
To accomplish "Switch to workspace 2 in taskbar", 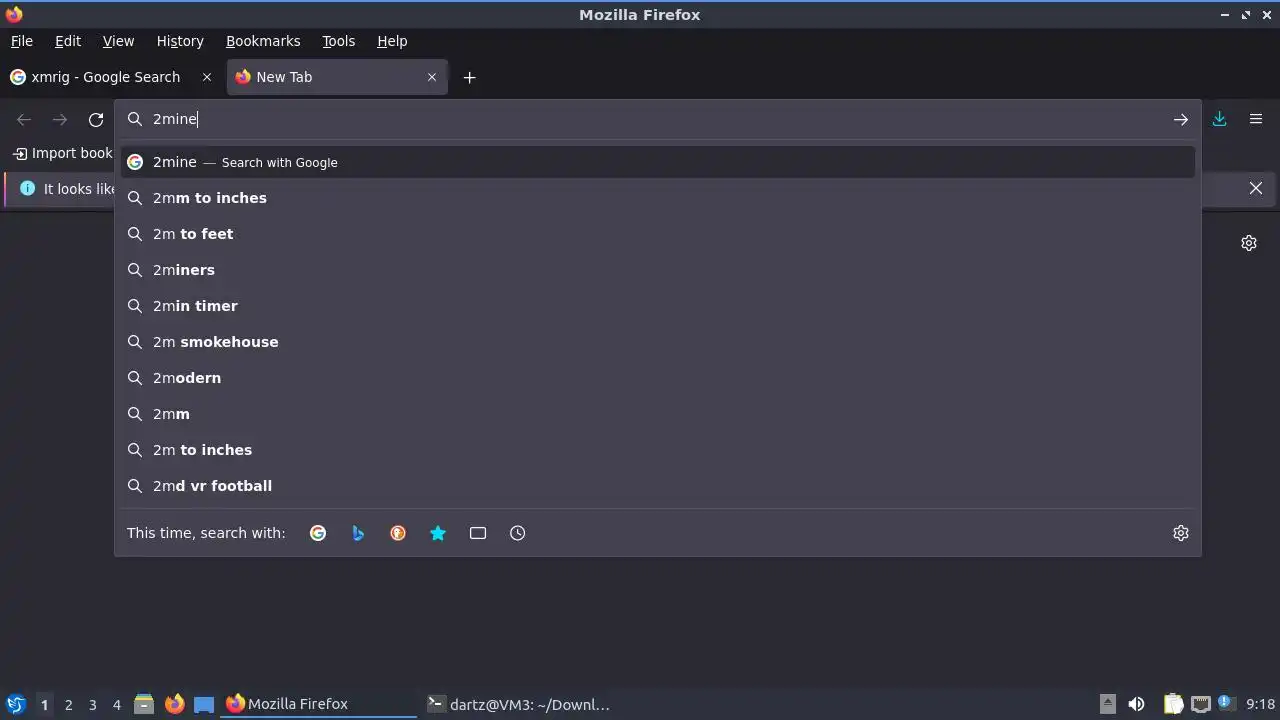I will 68,705.
